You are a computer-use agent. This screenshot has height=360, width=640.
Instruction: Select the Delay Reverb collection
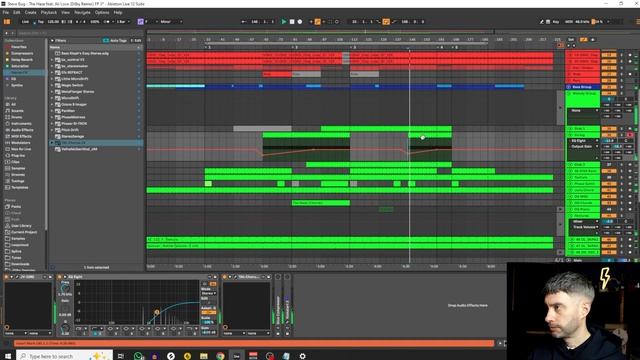(22, 60)
